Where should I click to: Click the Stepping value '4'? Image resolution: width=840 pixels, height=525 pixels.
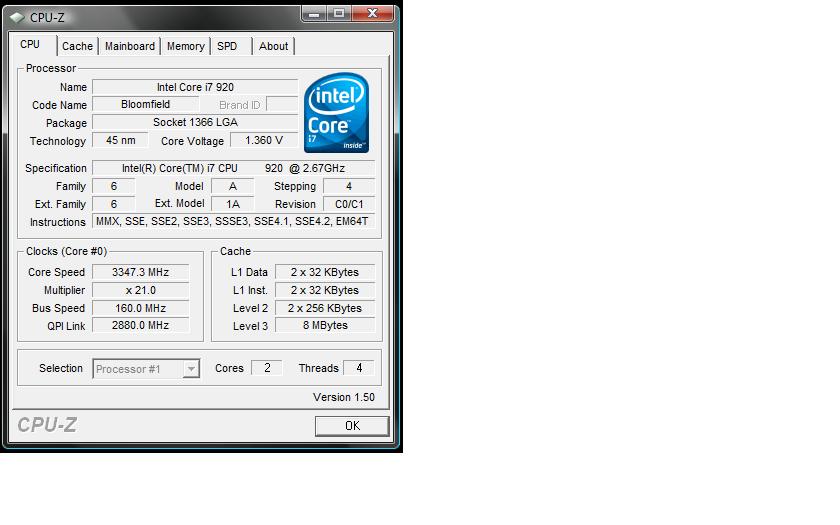tap(349, 186)
